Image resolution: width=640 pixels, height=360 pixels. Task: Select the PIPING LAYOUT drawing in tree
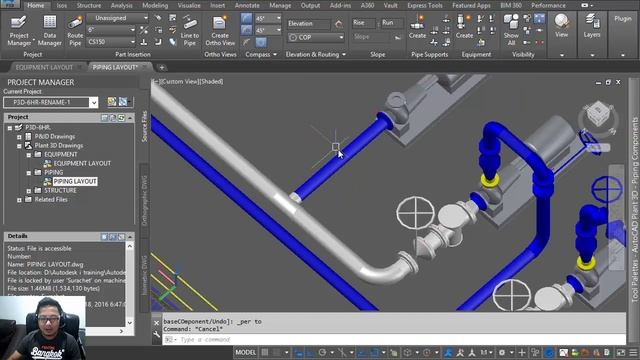coord(75,181)
